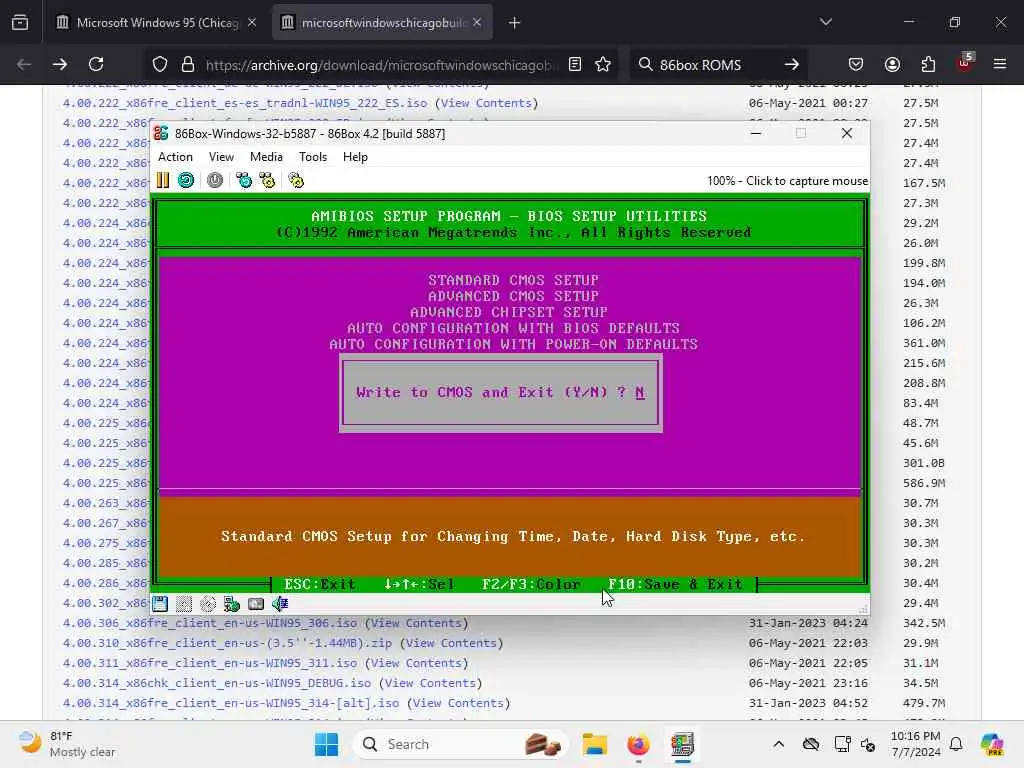Go forward in Firefox
This screenshot has height=768, width=1024.
pos(60,64)
